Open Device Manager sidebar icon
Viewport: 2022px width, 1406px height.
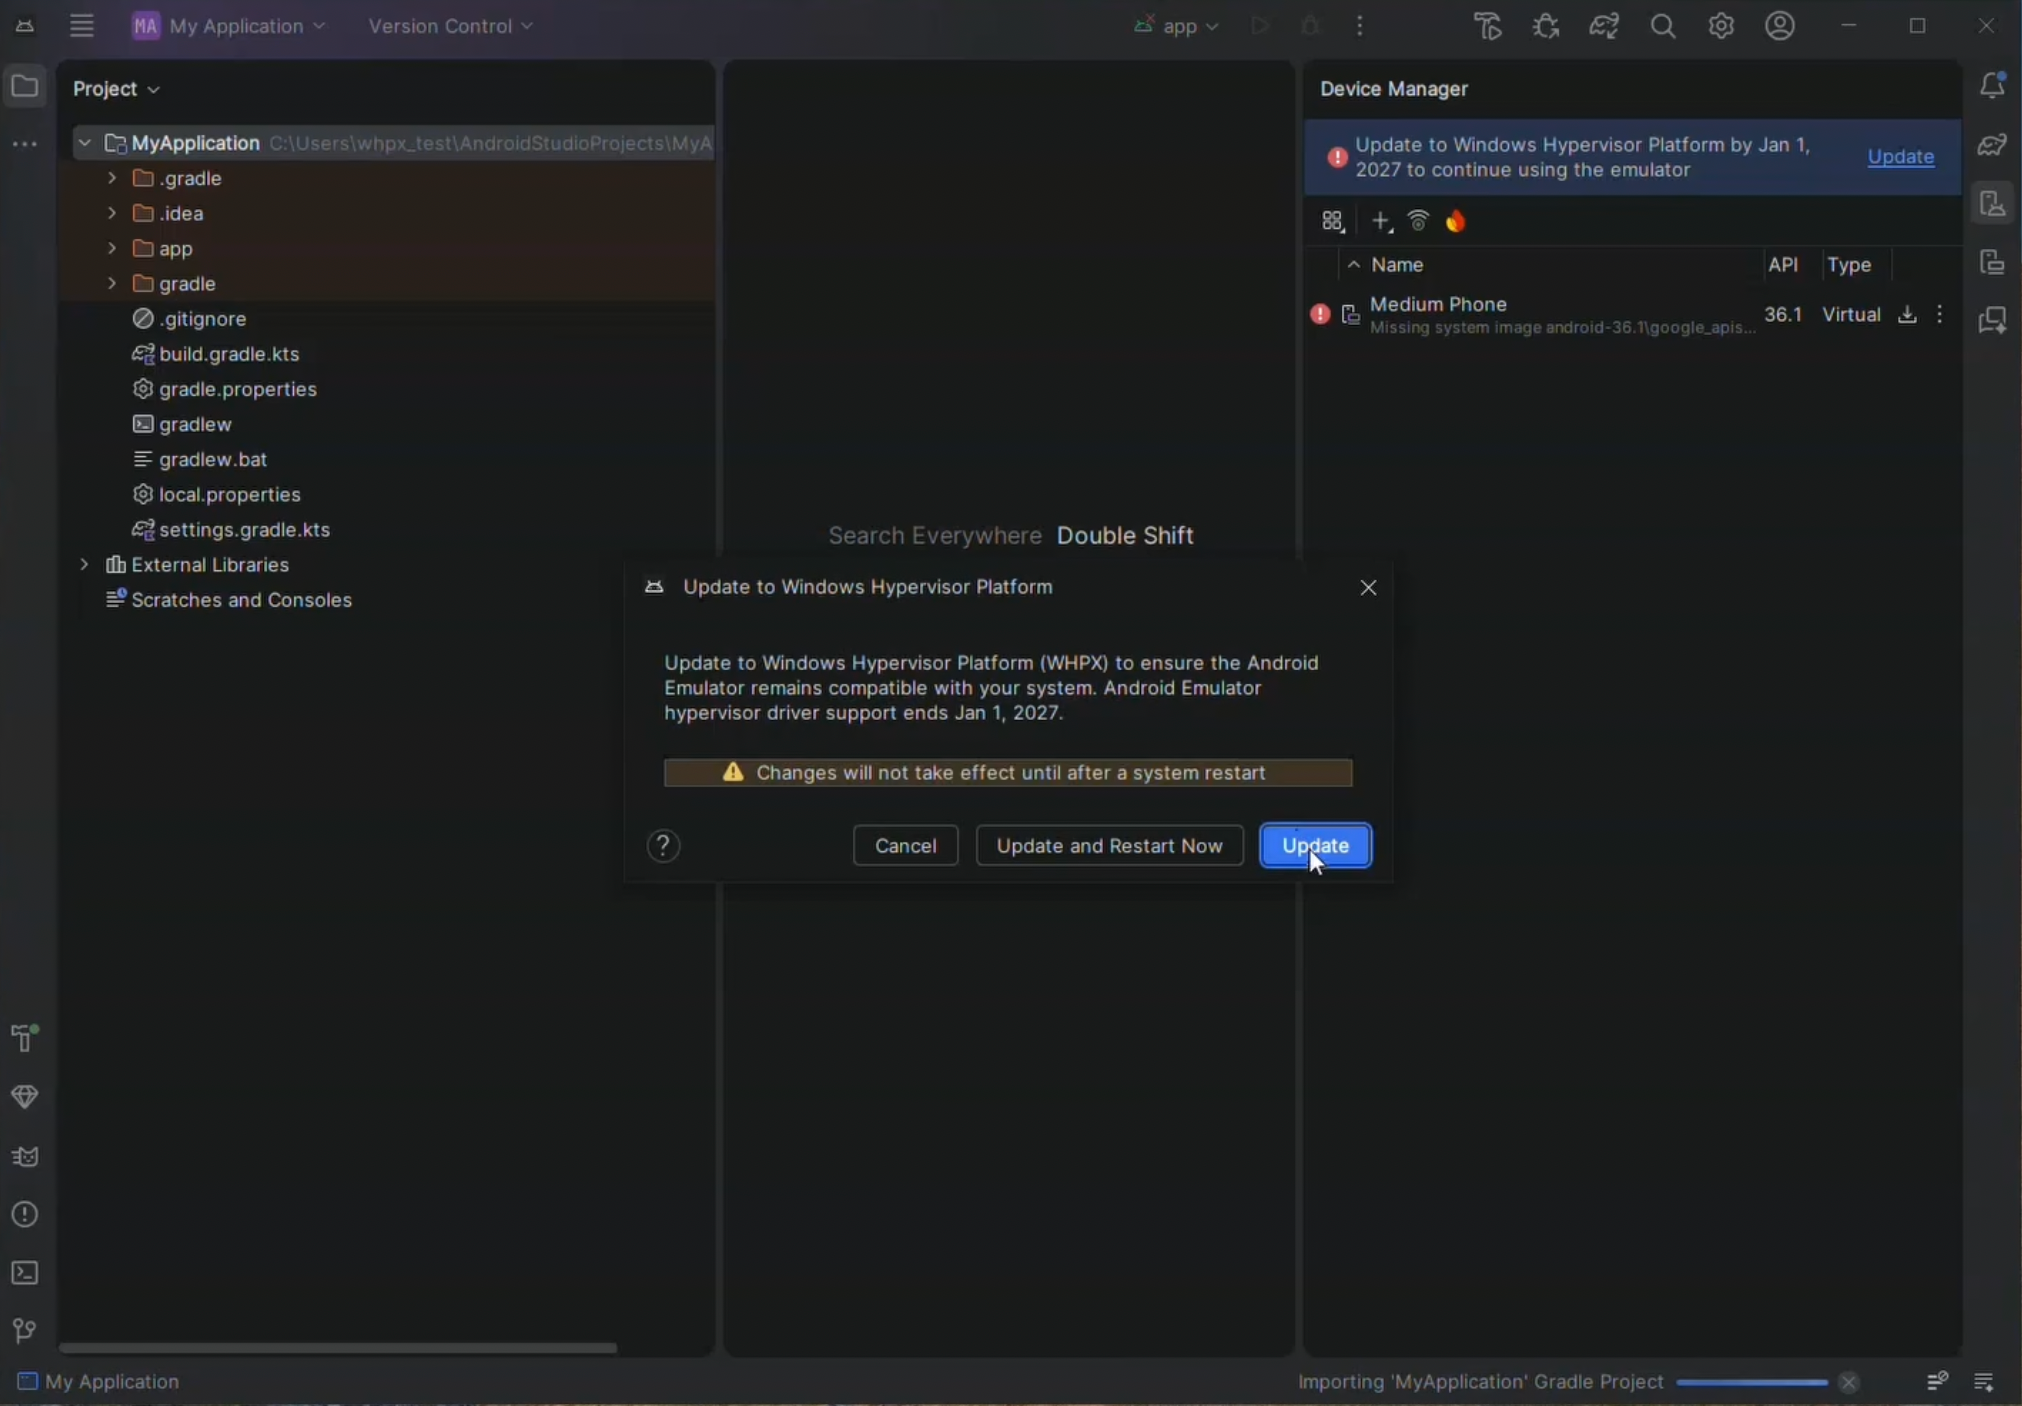tap(1992, 204)
